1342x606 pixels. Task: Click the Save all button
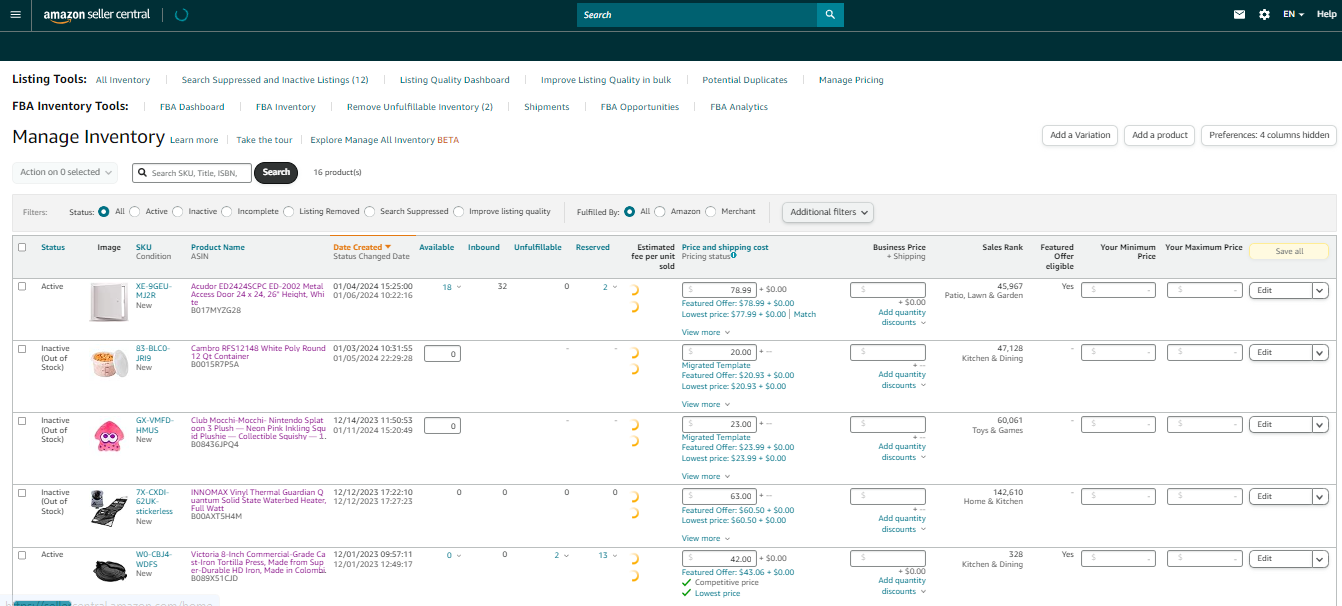1289,252
